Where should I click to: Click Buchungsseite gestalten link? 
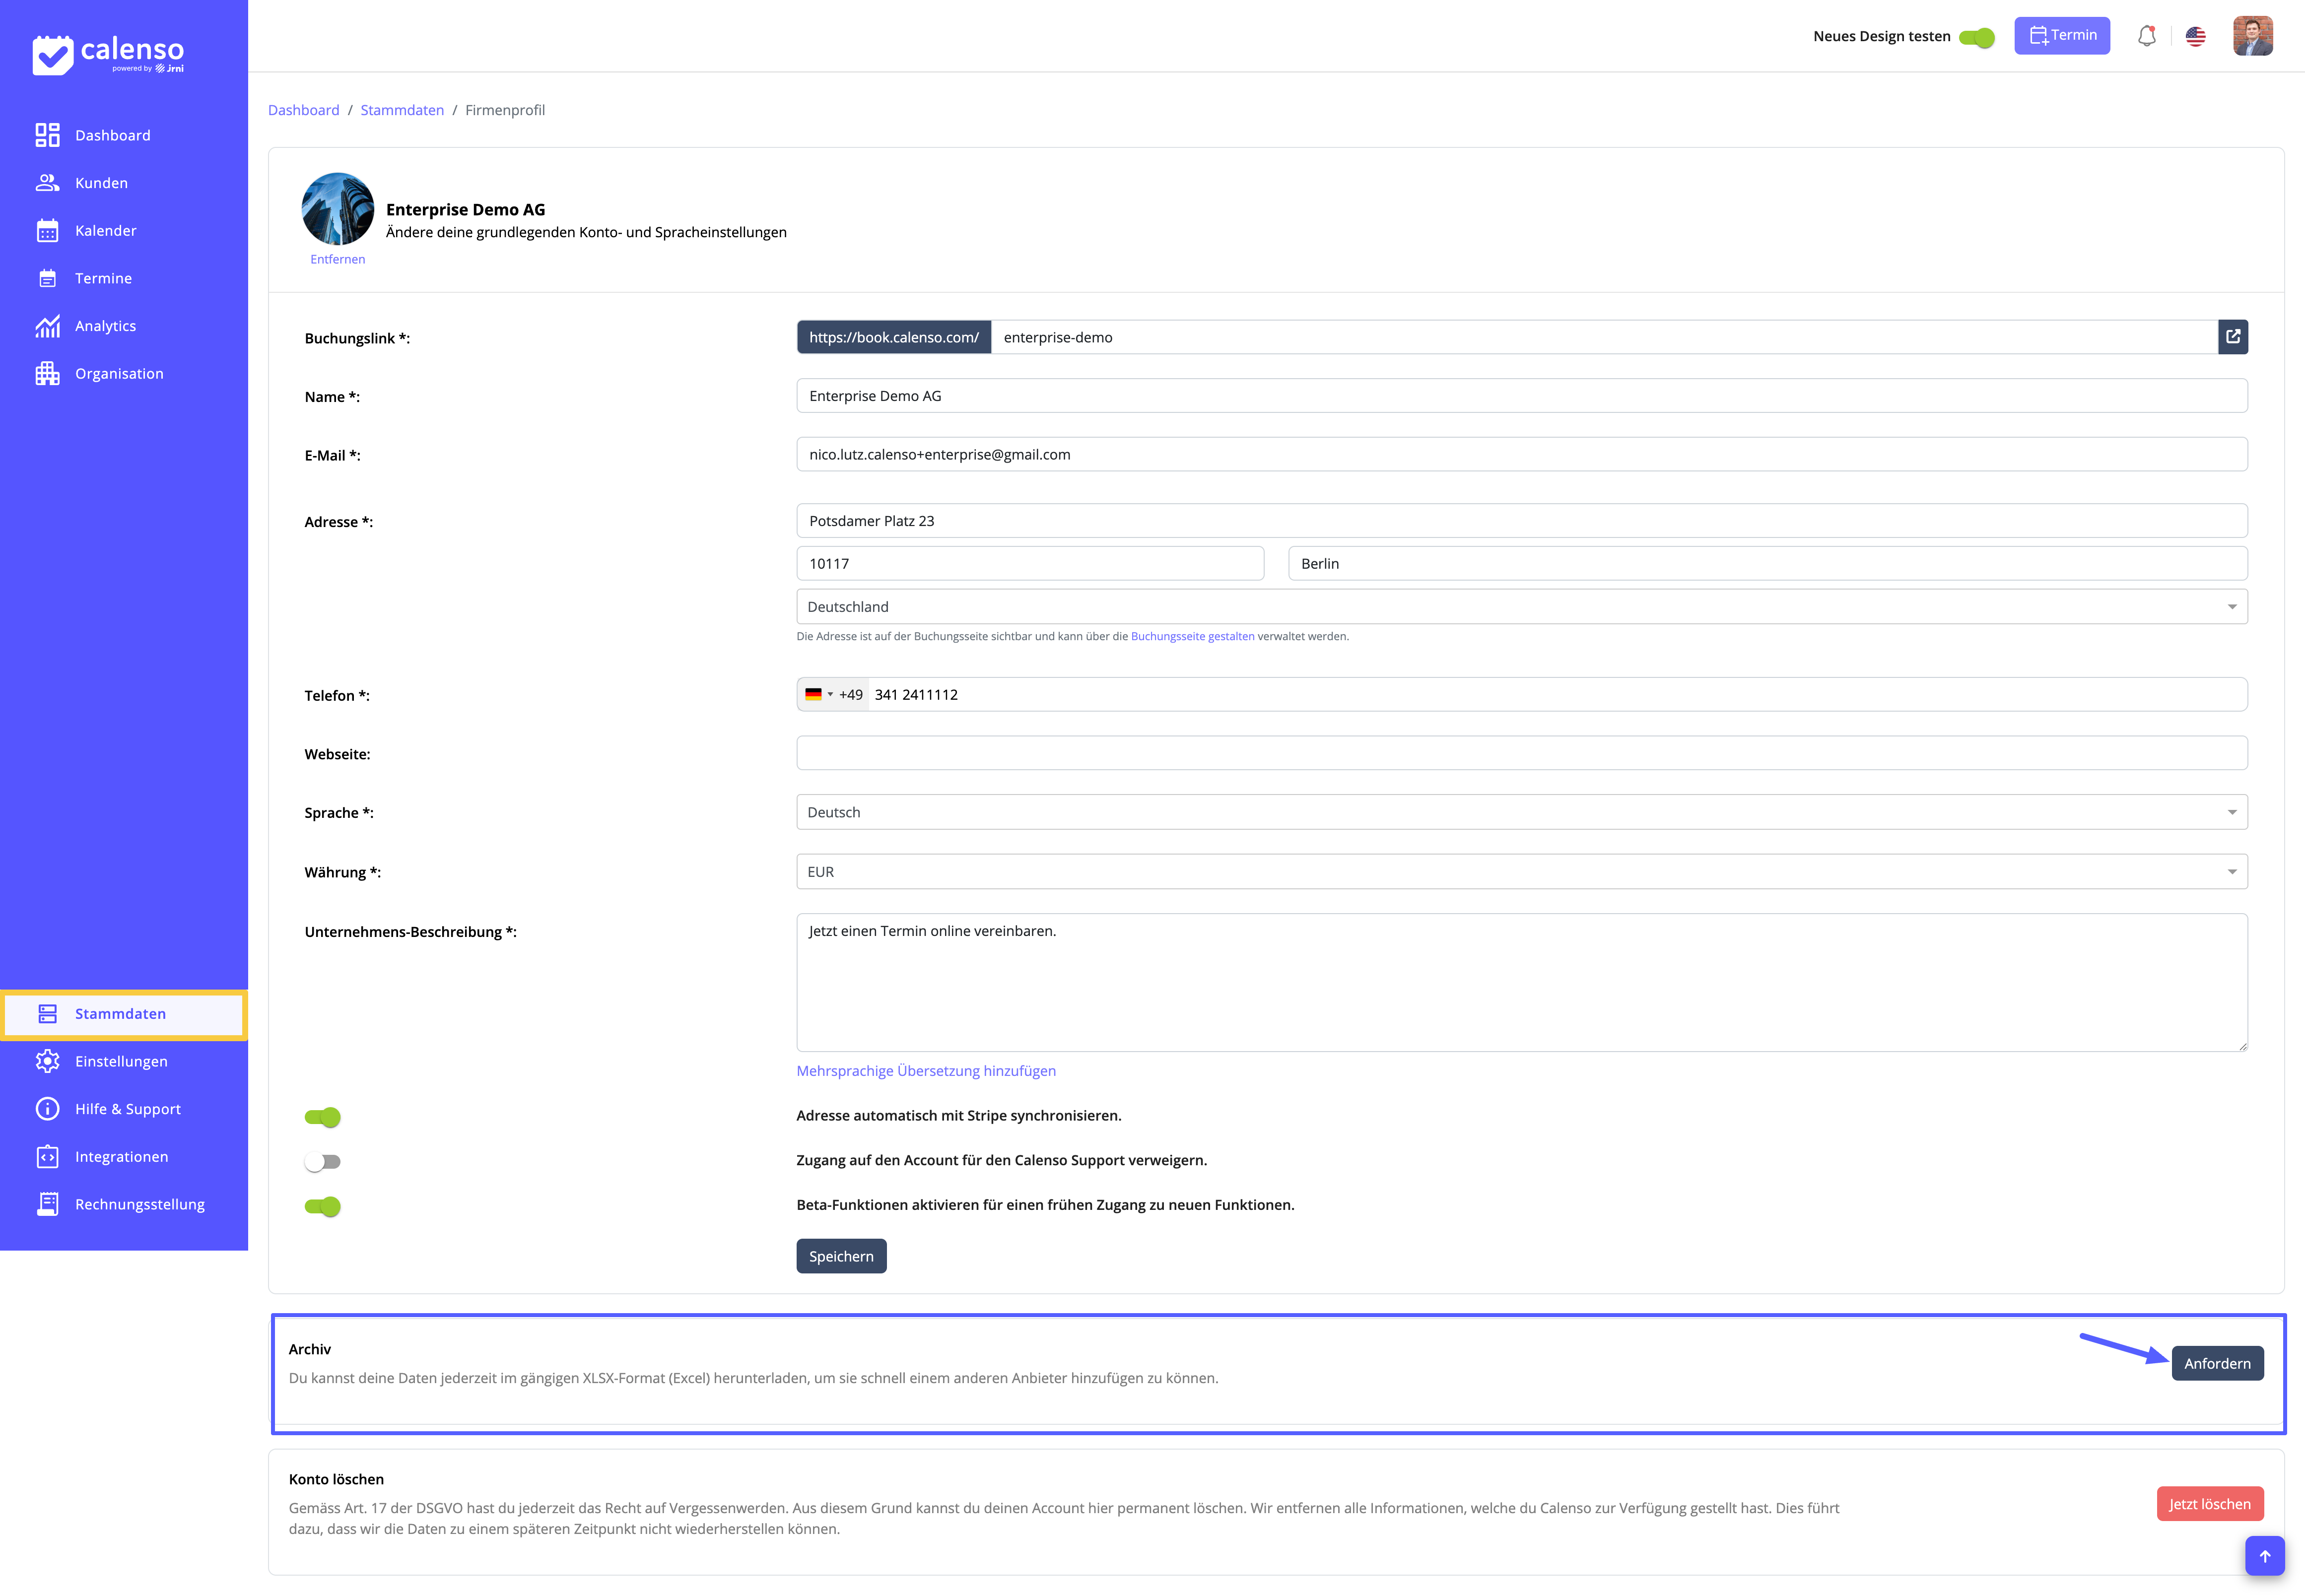coord(1192,637)
